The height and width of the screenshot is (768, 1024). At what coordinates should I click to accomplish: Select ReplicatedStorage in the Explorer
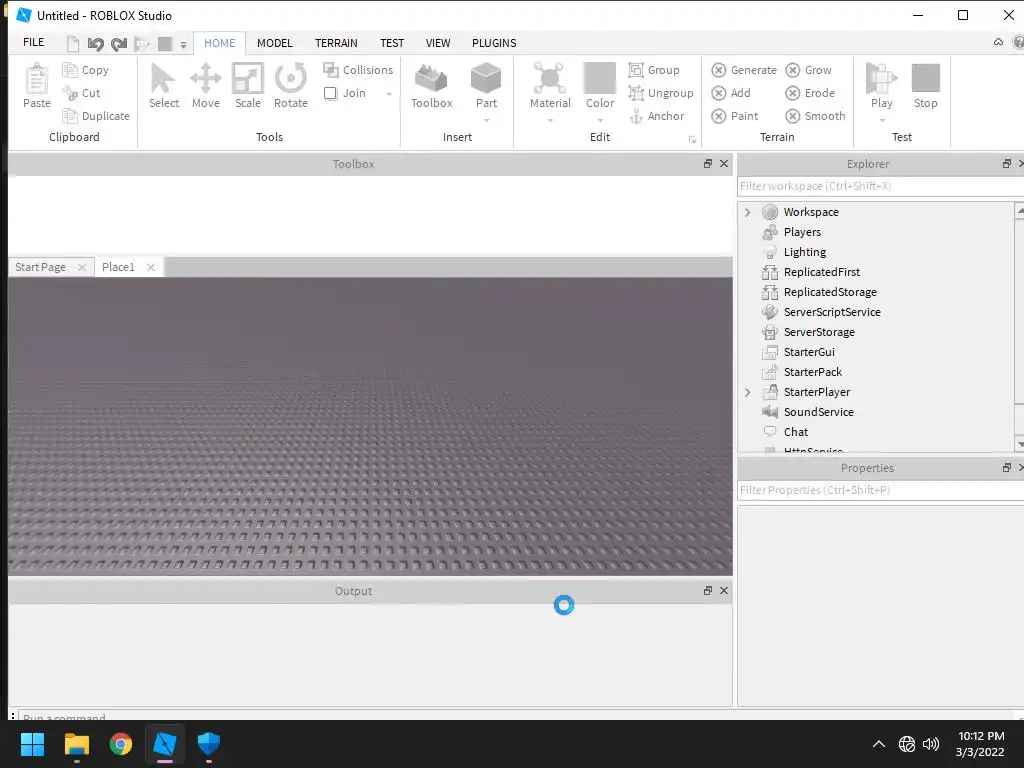[830, 292]
